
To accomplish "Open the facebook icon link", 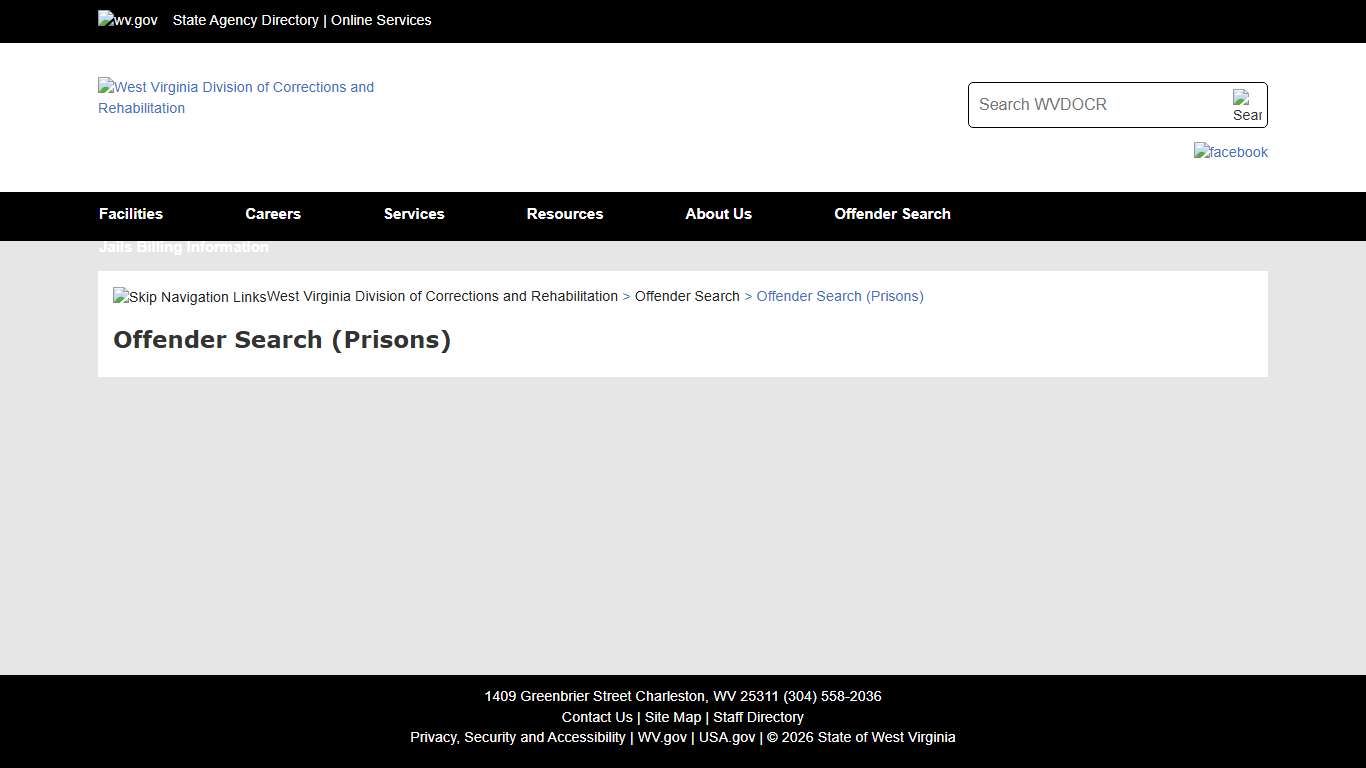I will tap(1231, 152).
